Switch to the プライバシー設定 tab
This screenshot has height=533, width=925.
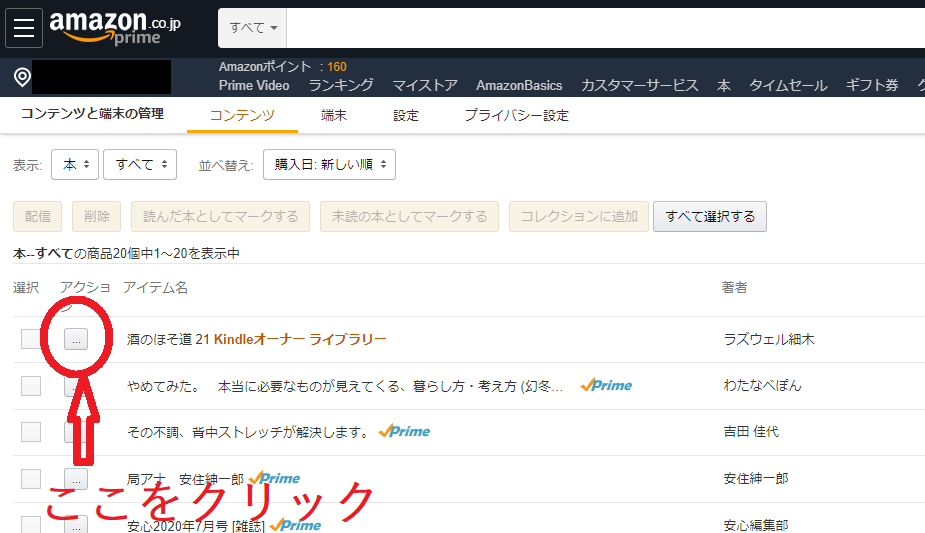[517, 115]
